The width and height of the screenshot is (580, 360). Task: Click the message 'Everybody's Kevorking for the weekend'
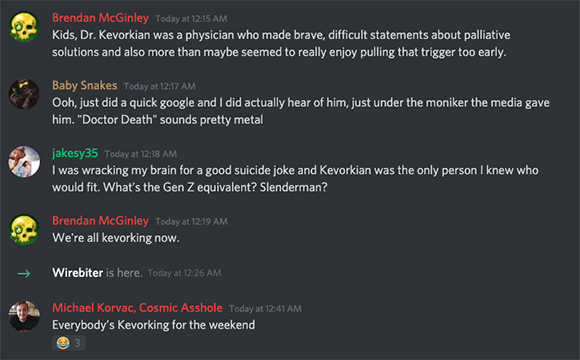pyautogui.click(x=154, y=325)
